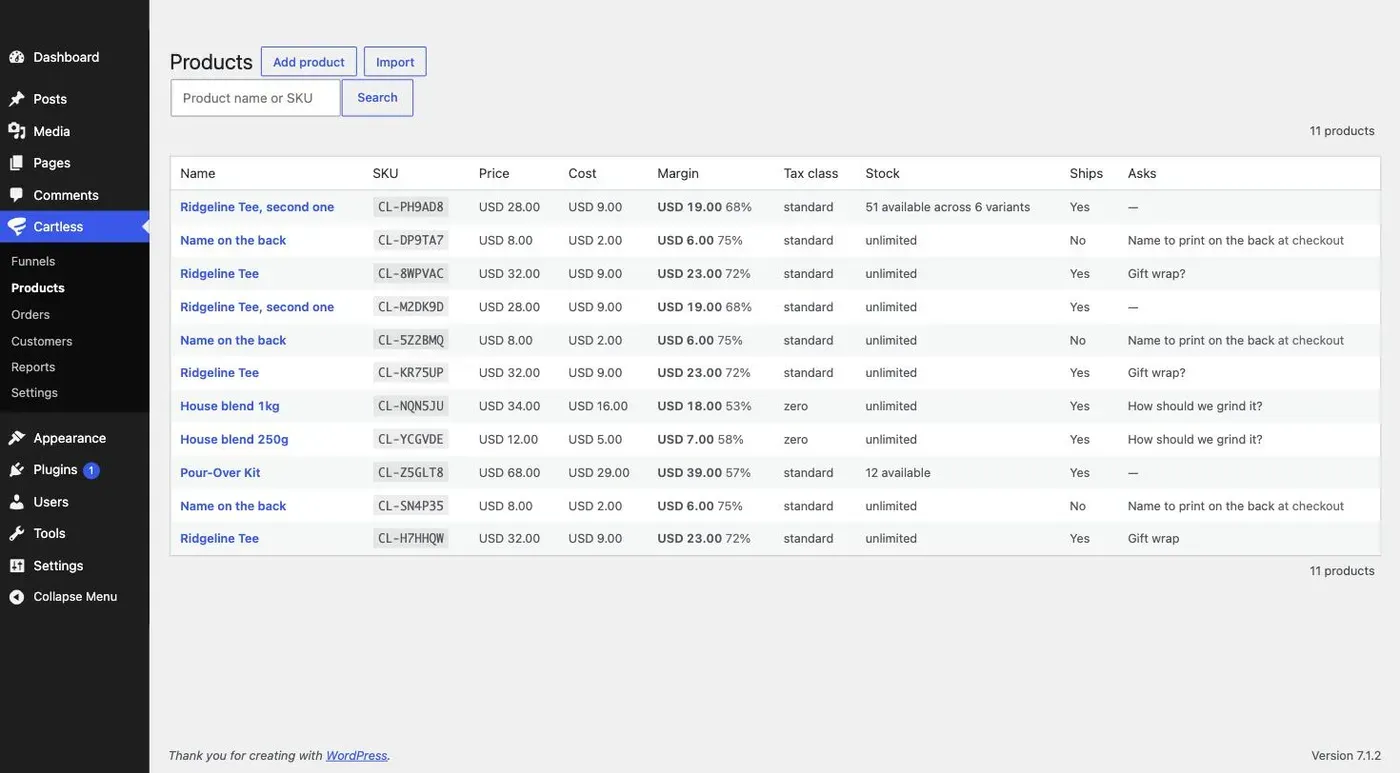Screen dimensions: 1400x773
Task: Click the SKU code CL-M2DK9D
Action: pos(411,307)
